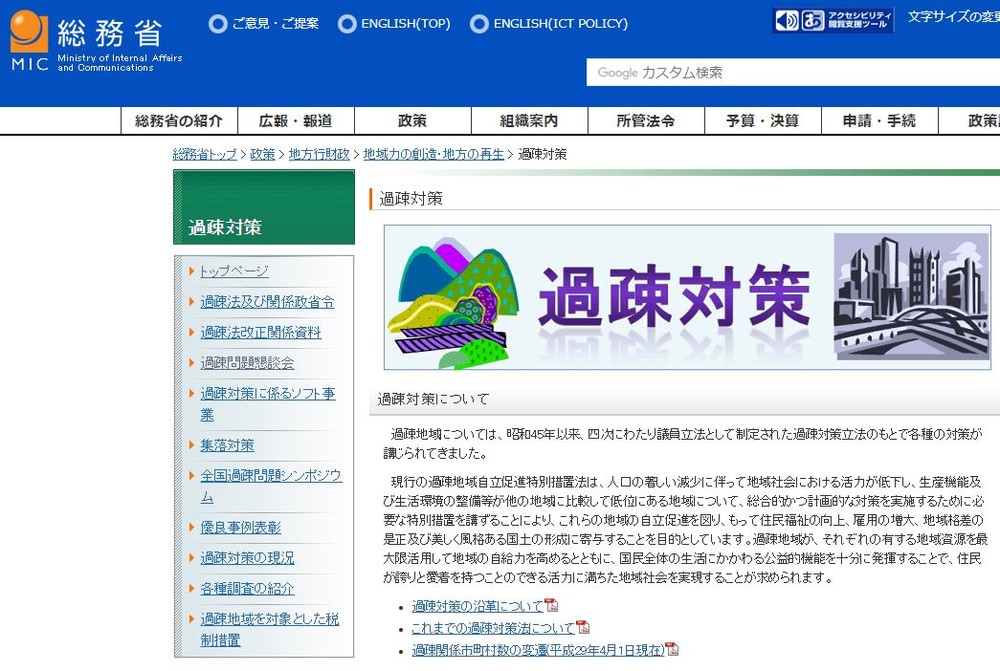Open the 申請・手続 section
This screenshot has width=1000, height=671.
pyautogui.click(x=878, y=120)
